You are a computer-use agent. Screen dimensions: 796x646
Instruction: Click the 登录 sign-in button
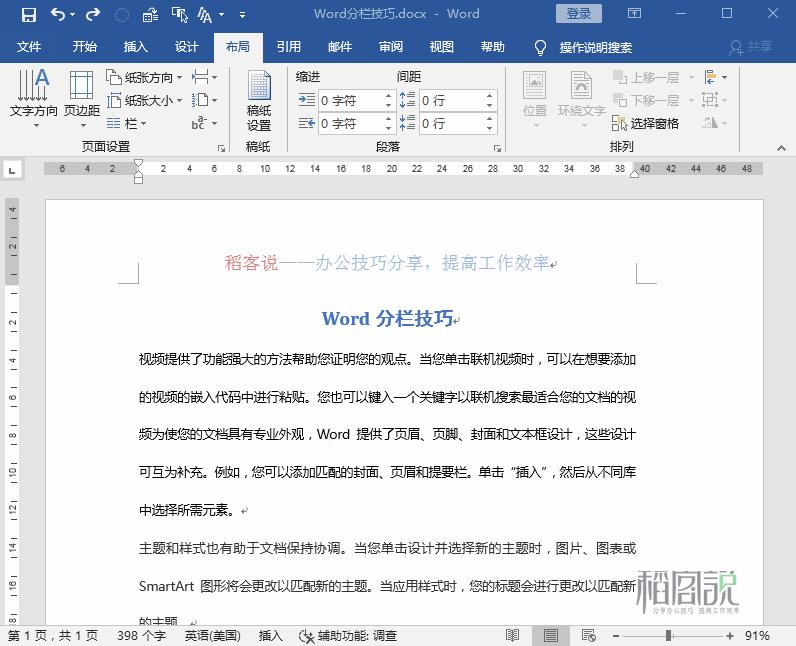coord(579,14)
